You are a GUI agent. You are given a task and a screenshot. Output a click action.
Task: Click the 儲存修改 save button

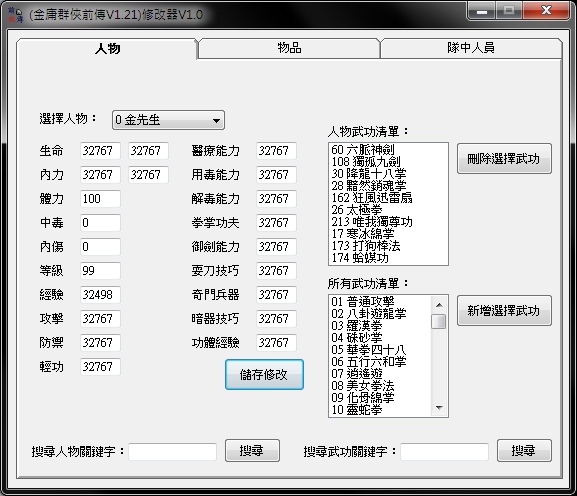coord(264,375)
